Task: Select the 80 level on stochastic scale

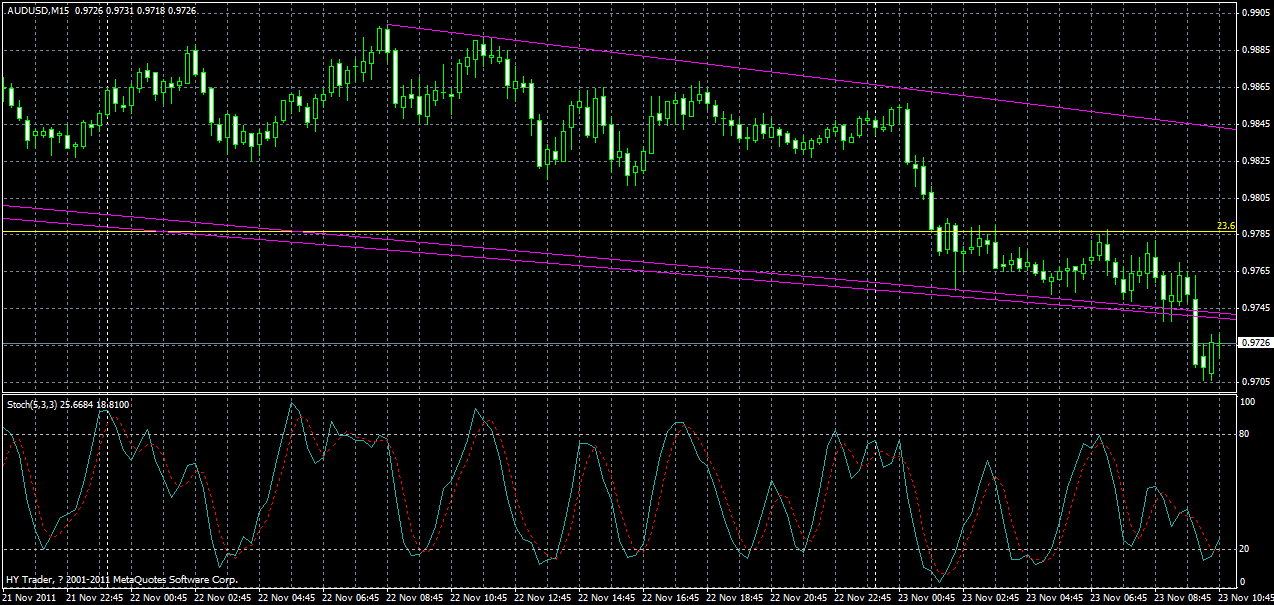Action: 1246,434
